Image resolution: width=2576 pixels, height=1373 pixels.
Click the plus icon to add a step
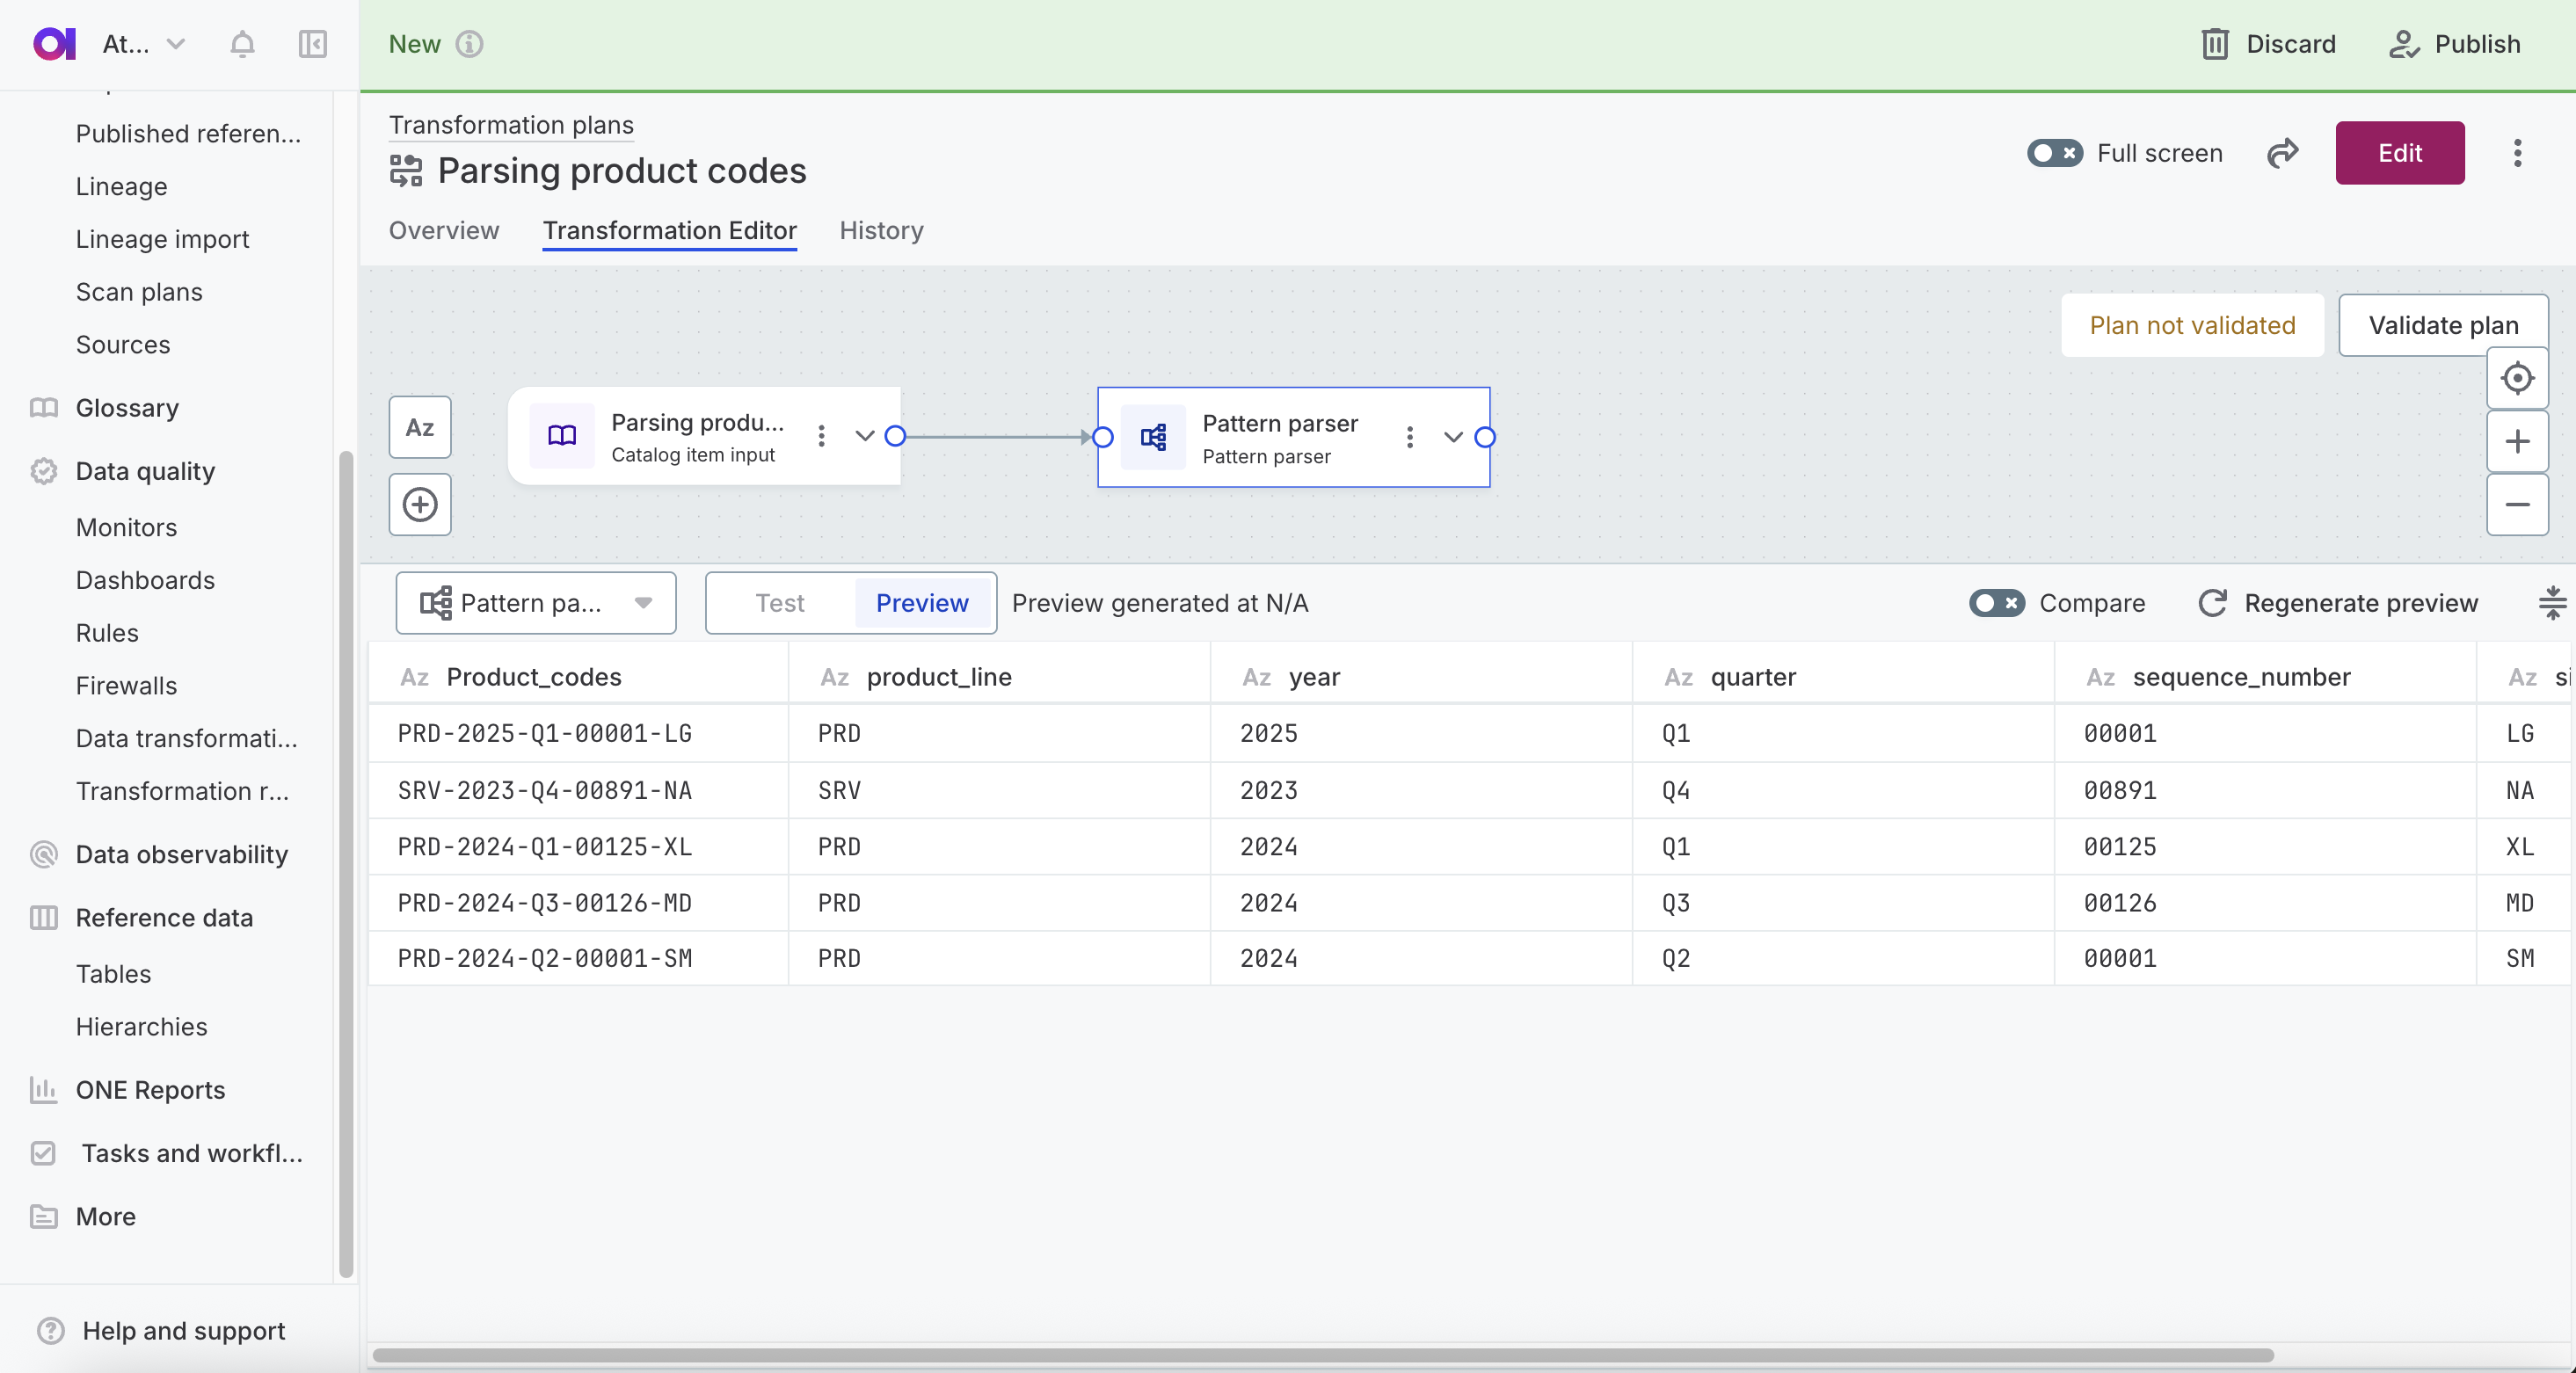pyautogui.click(x=419, y=504)
